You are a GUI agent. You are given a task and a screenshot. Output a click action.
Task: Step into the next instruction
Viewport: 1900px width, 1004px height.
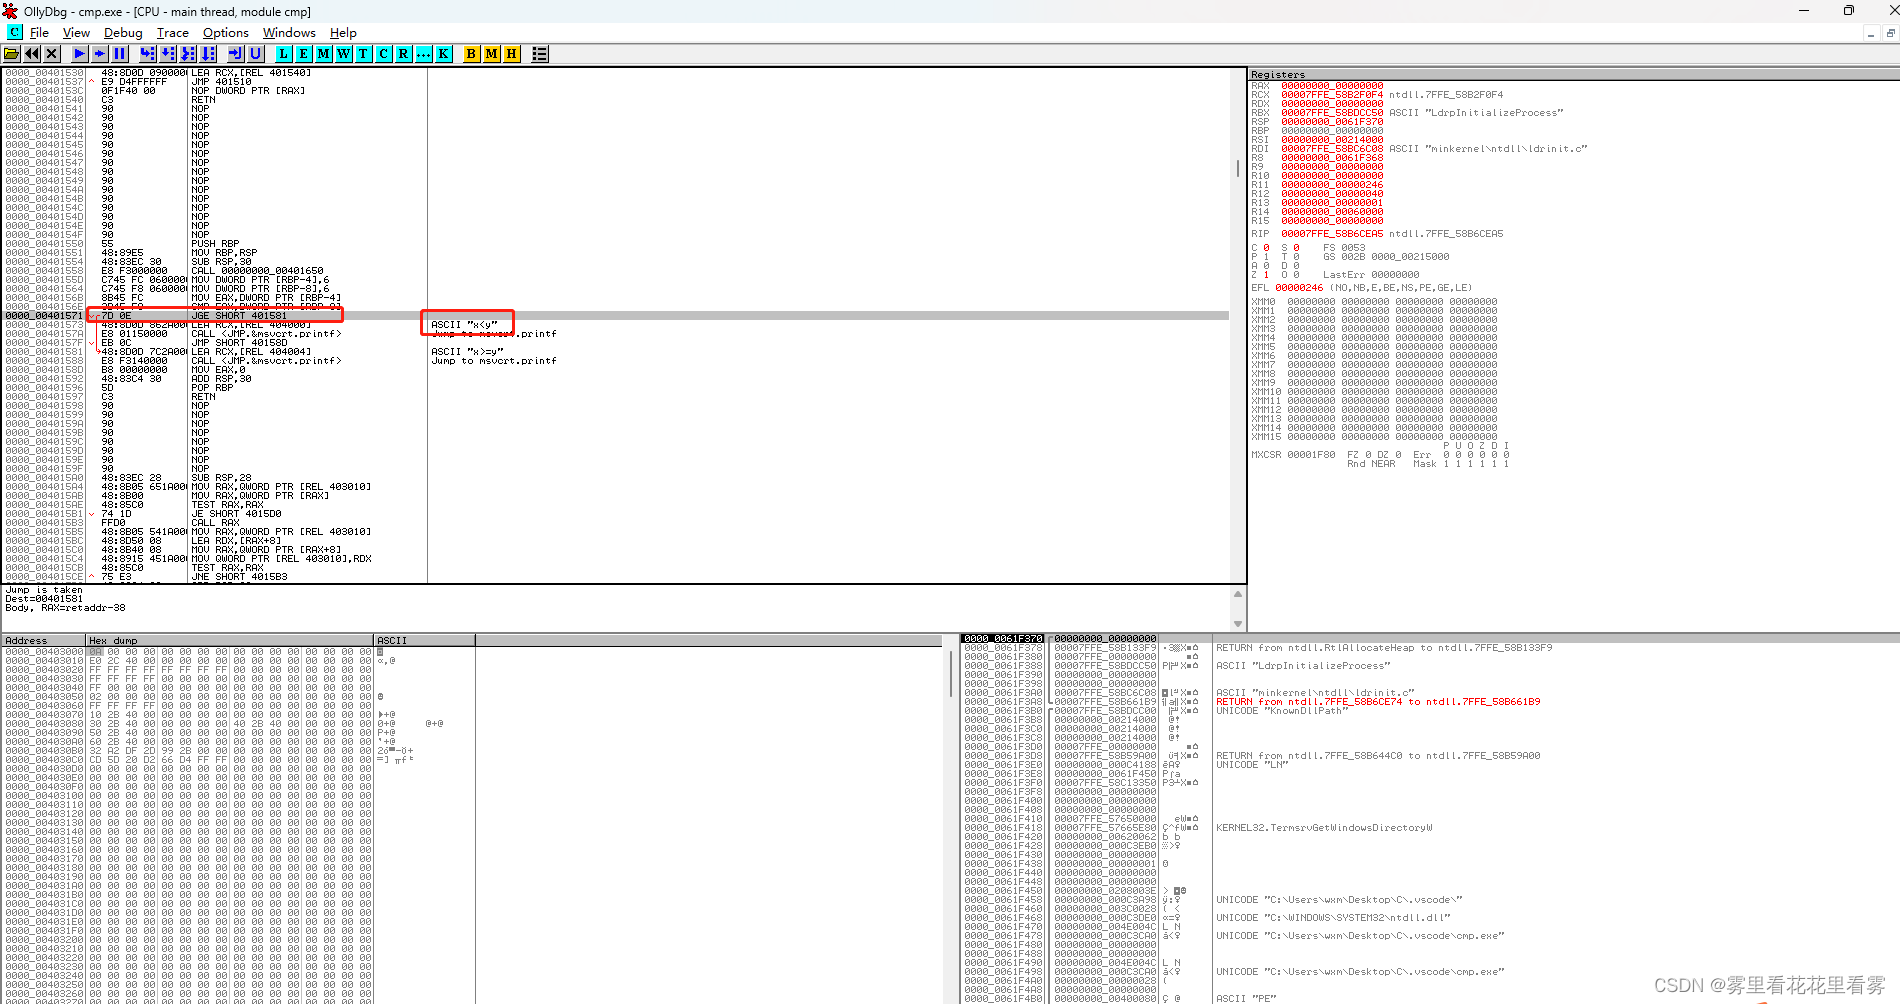click(x=148, y=54)
